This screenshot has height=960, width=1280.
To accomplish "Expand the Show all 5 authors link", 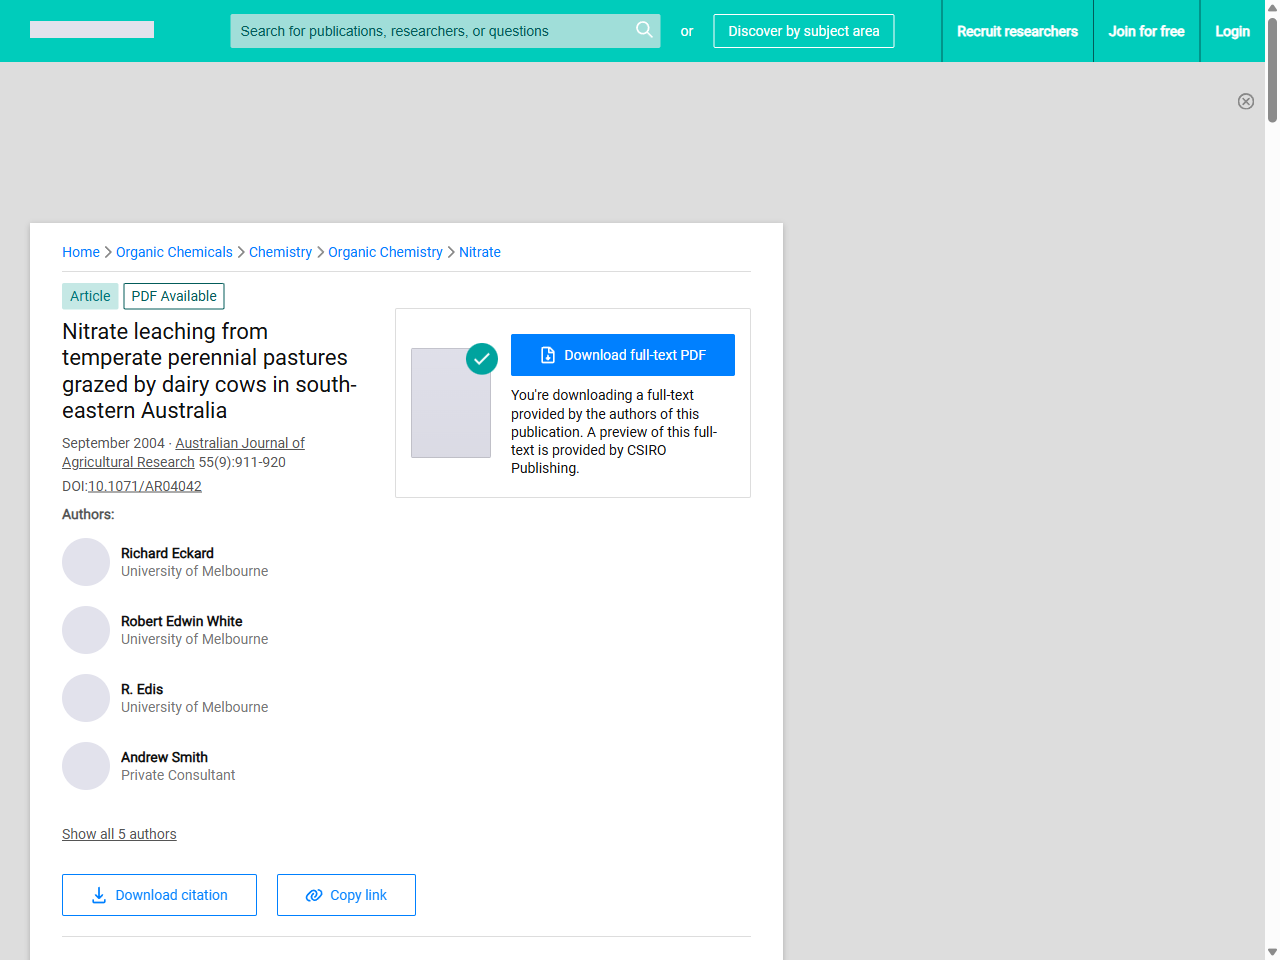I will tap(119, 834).
